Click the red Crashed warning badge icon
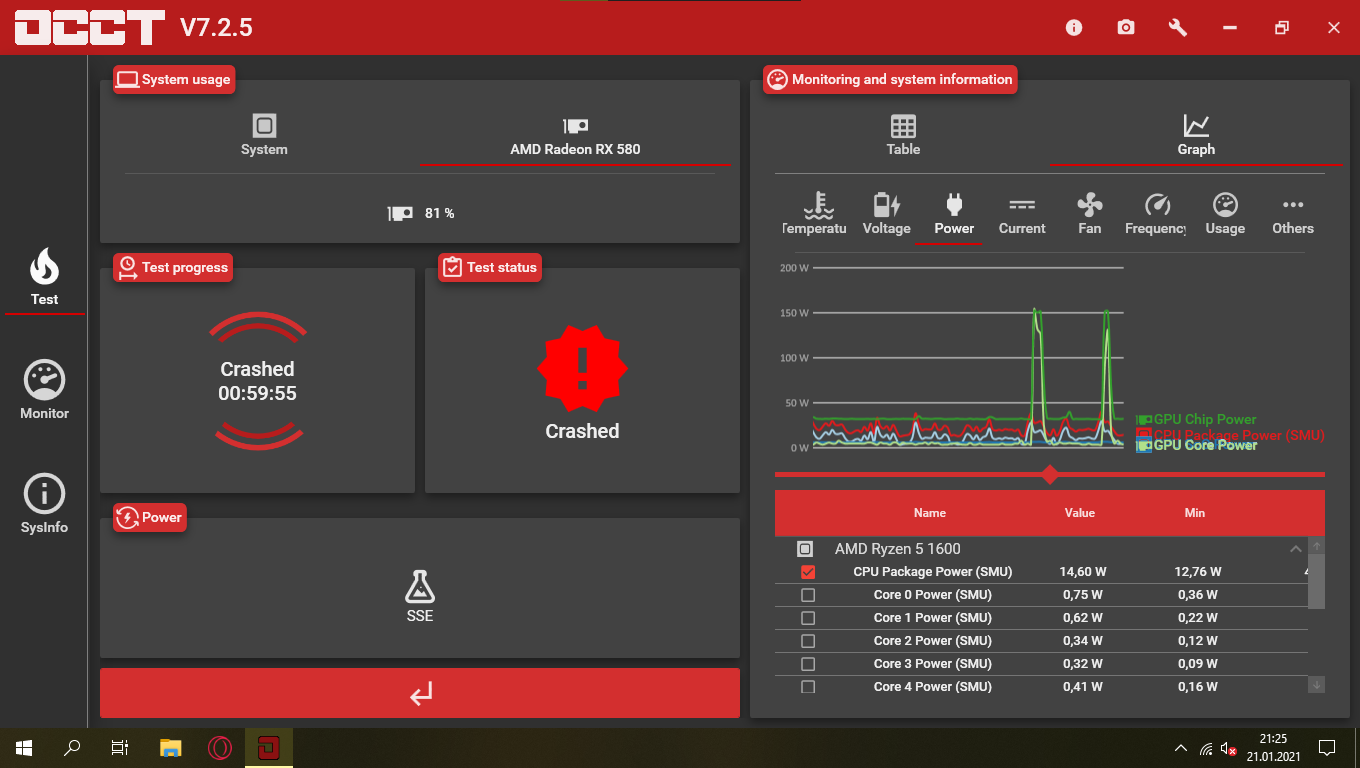Screen dimensions: 1360x768 point(582,369)
